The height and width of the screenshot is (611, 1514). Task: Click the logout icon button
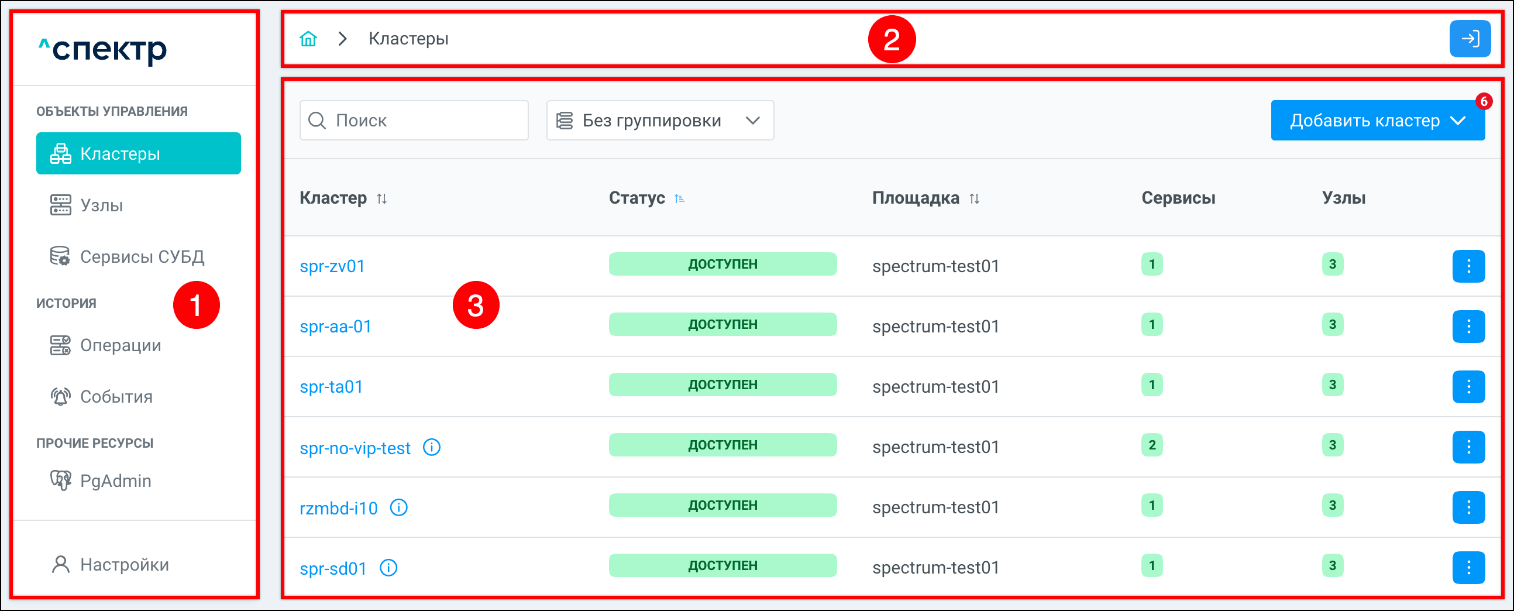[1470, 39]
